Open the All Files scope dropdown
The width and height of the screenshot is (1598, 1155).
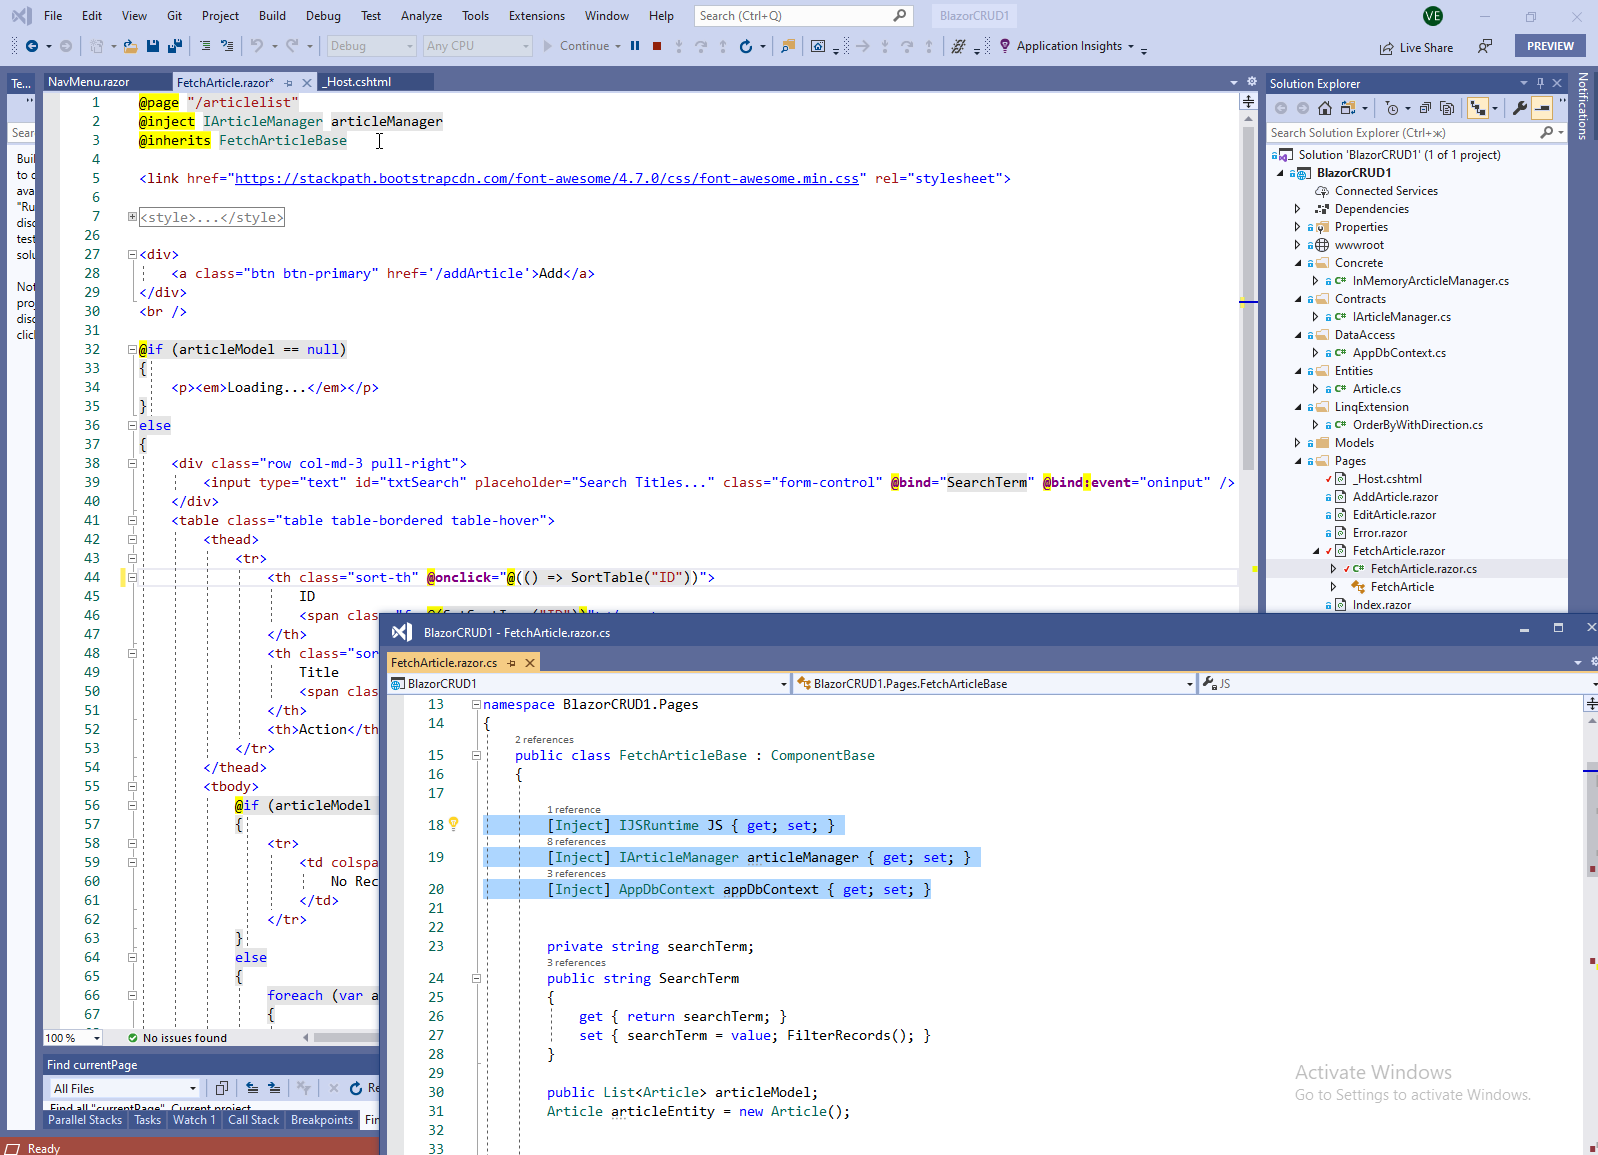tap(193, 1088)
